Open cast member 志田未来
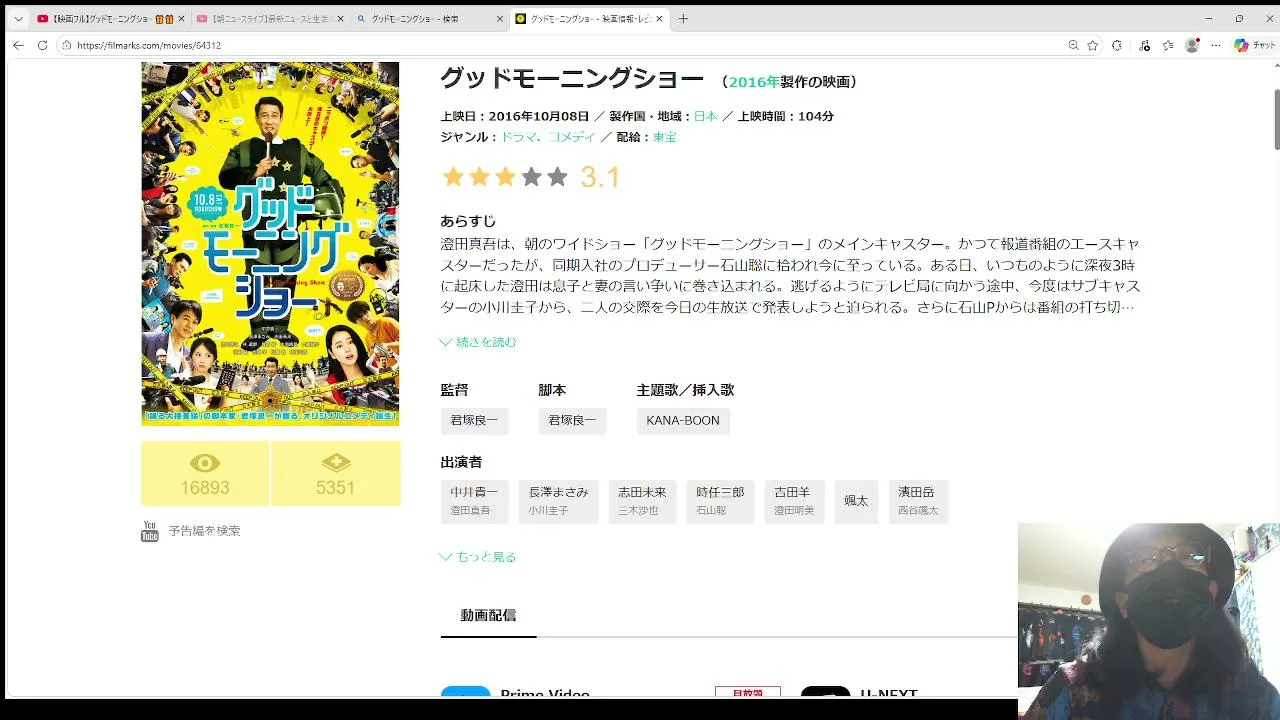 (x=642, y=501)
